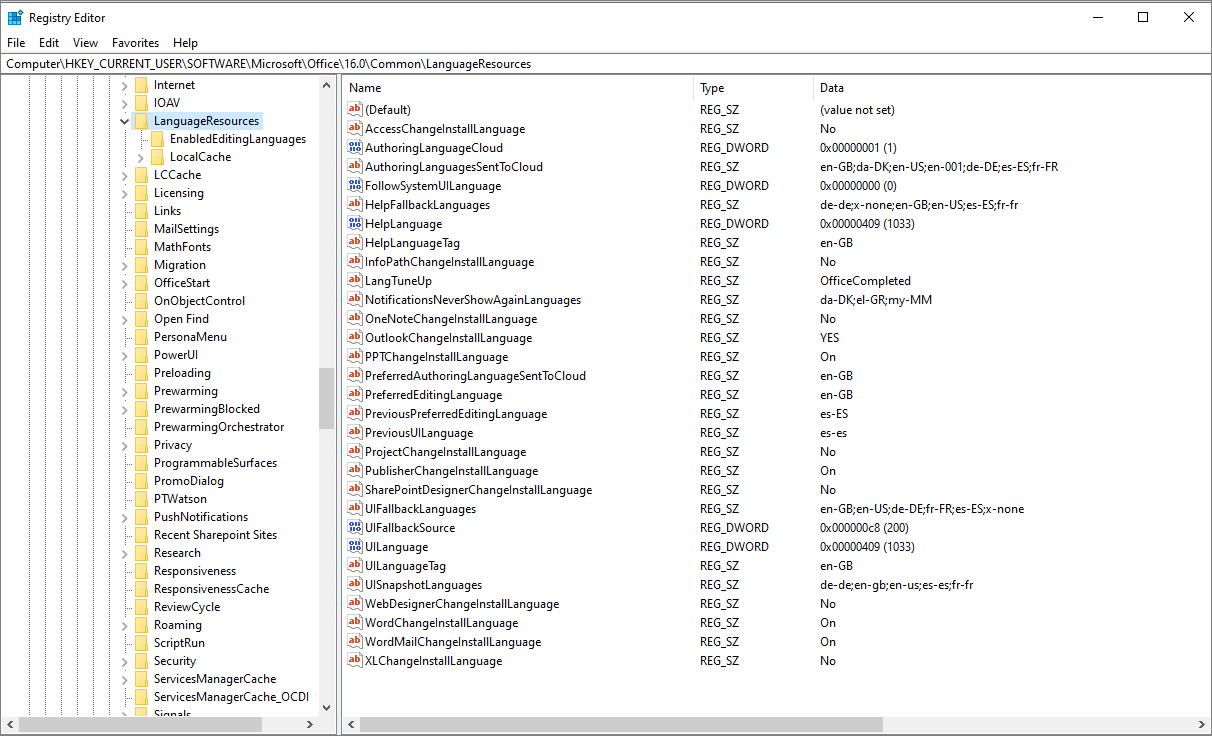Click the string icon beside UISnapshotLanguages
The image size is (1212, 736).
coord(354,584)
